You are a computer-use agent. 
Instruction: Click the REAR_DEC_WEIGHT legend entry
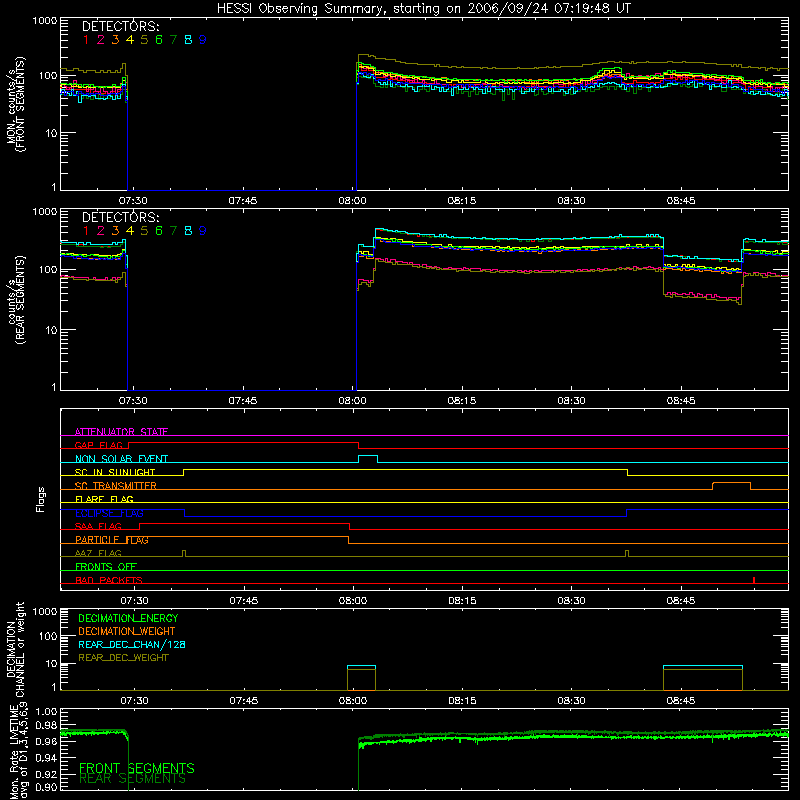point(123,658)
